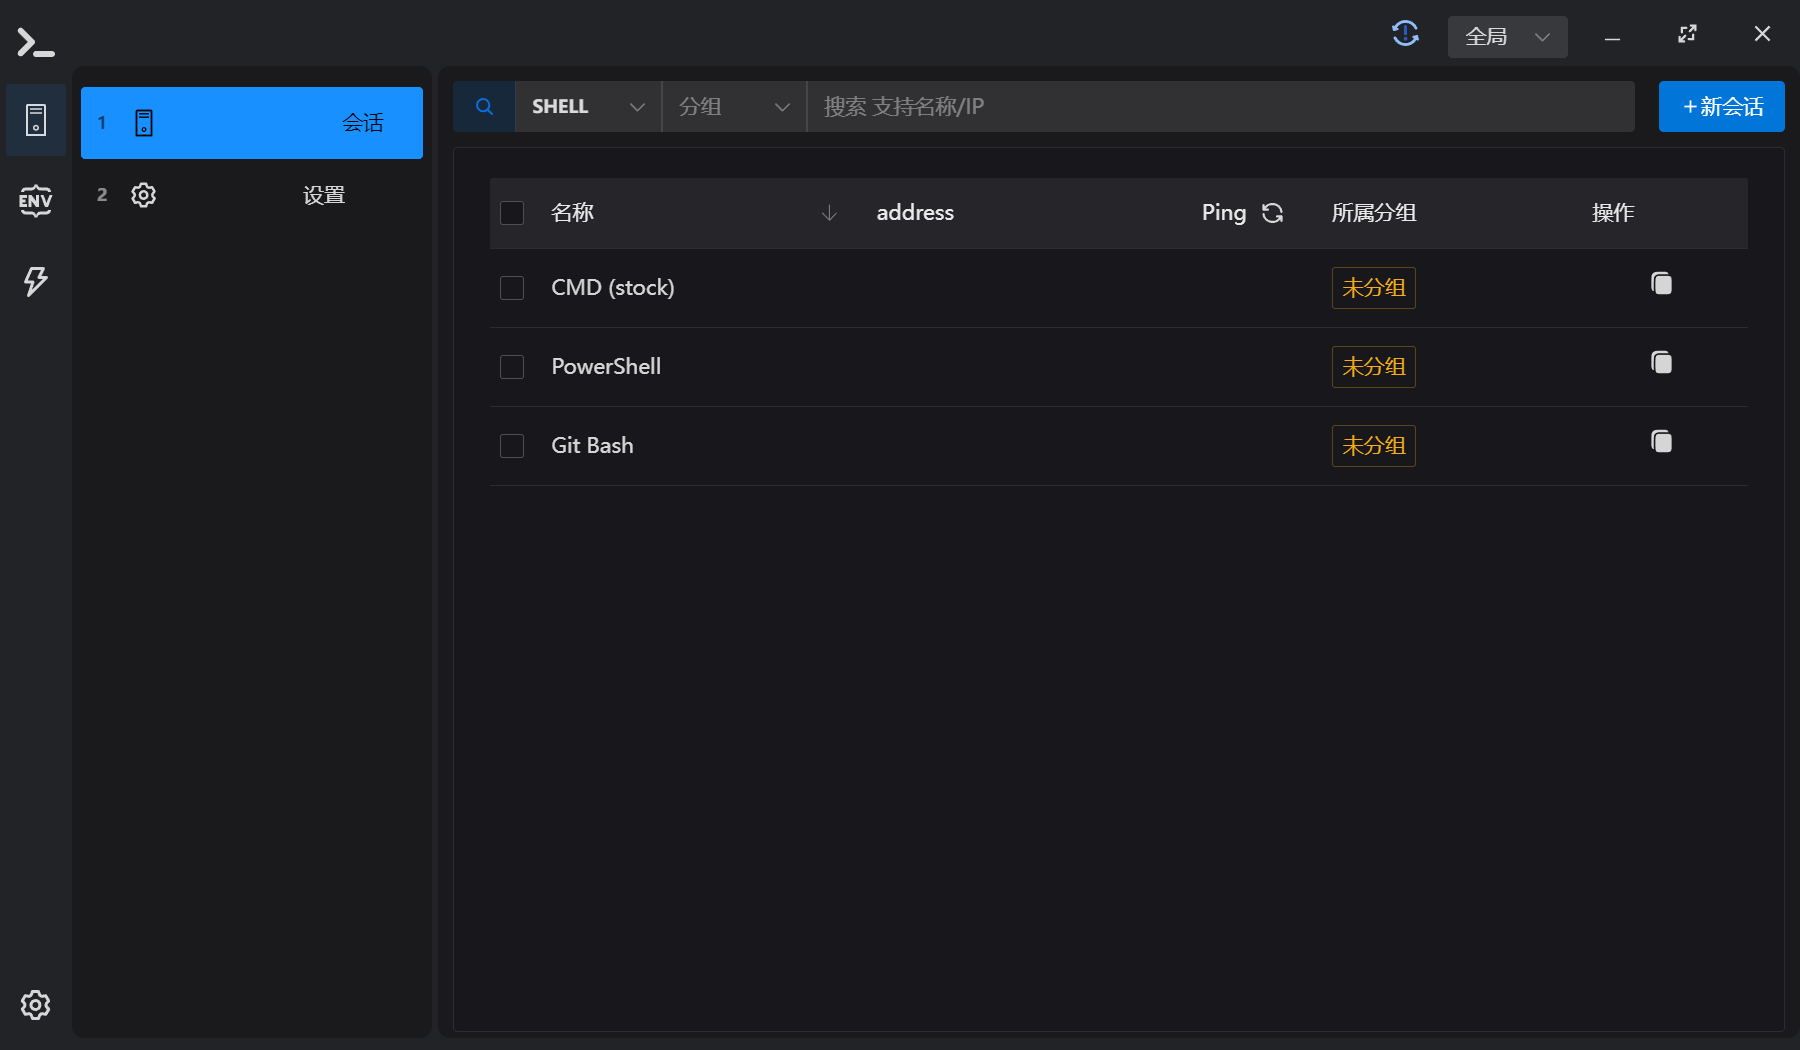Image resolution: width=1800 pixels, height=1050 pixels.
Task: Click the sessions device icon in sidebar
Action: click(35, 120)
